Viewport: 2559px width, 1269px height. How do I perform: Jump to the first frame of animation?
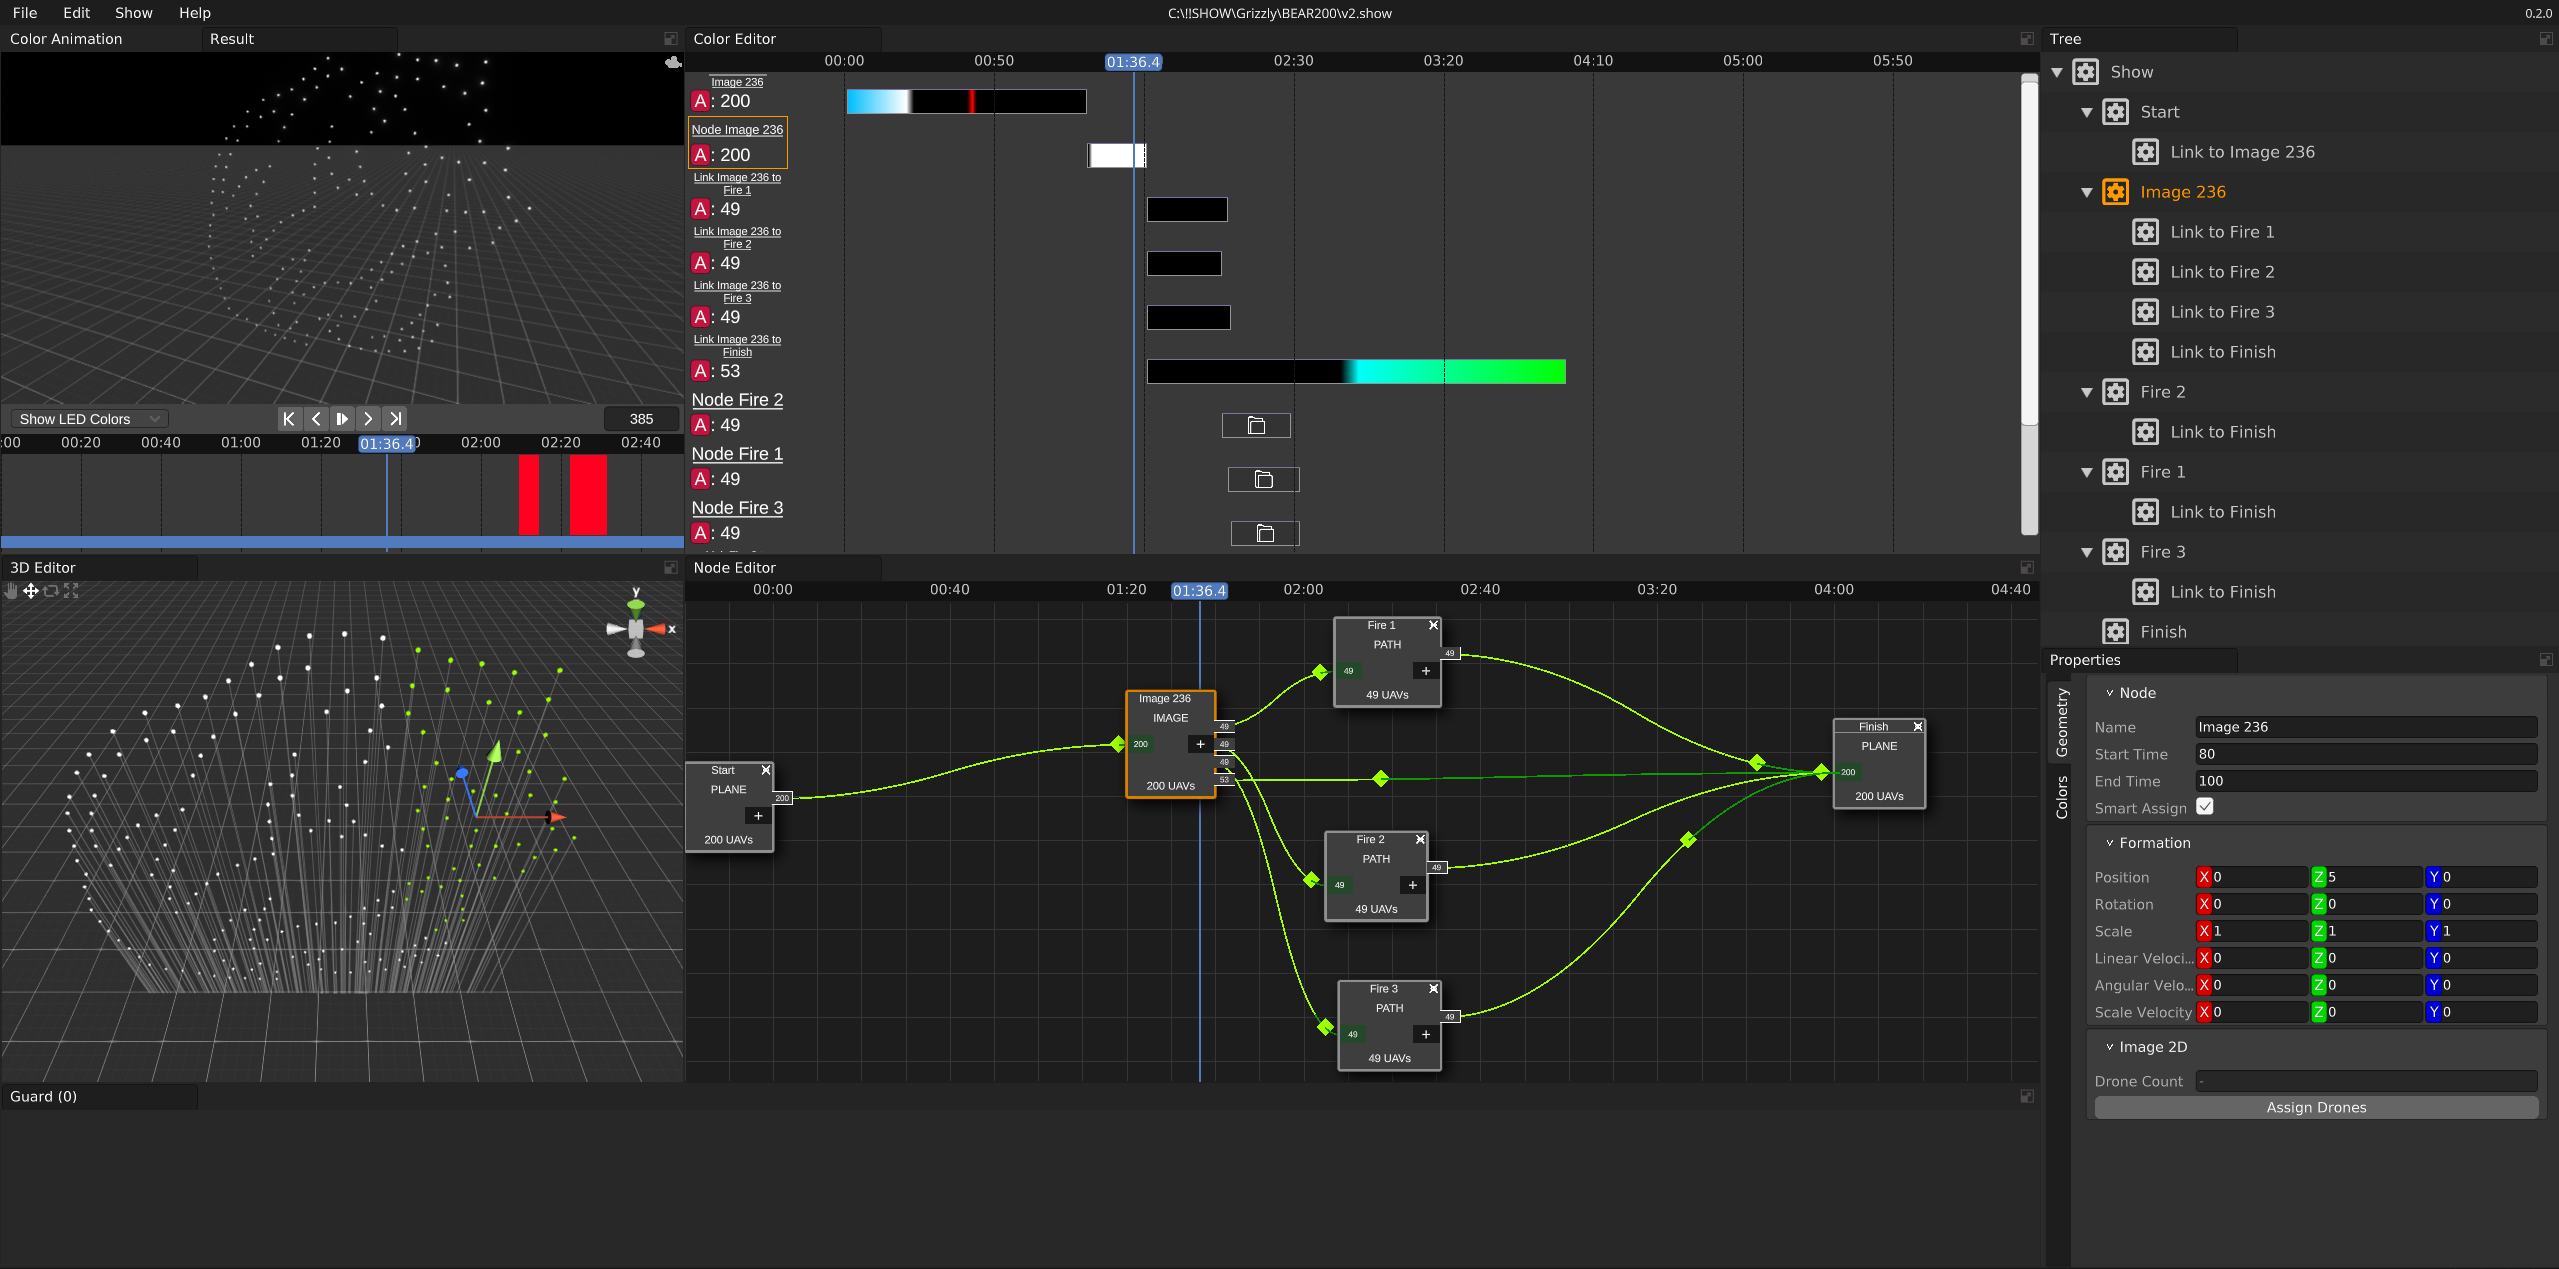click(289, 419)
